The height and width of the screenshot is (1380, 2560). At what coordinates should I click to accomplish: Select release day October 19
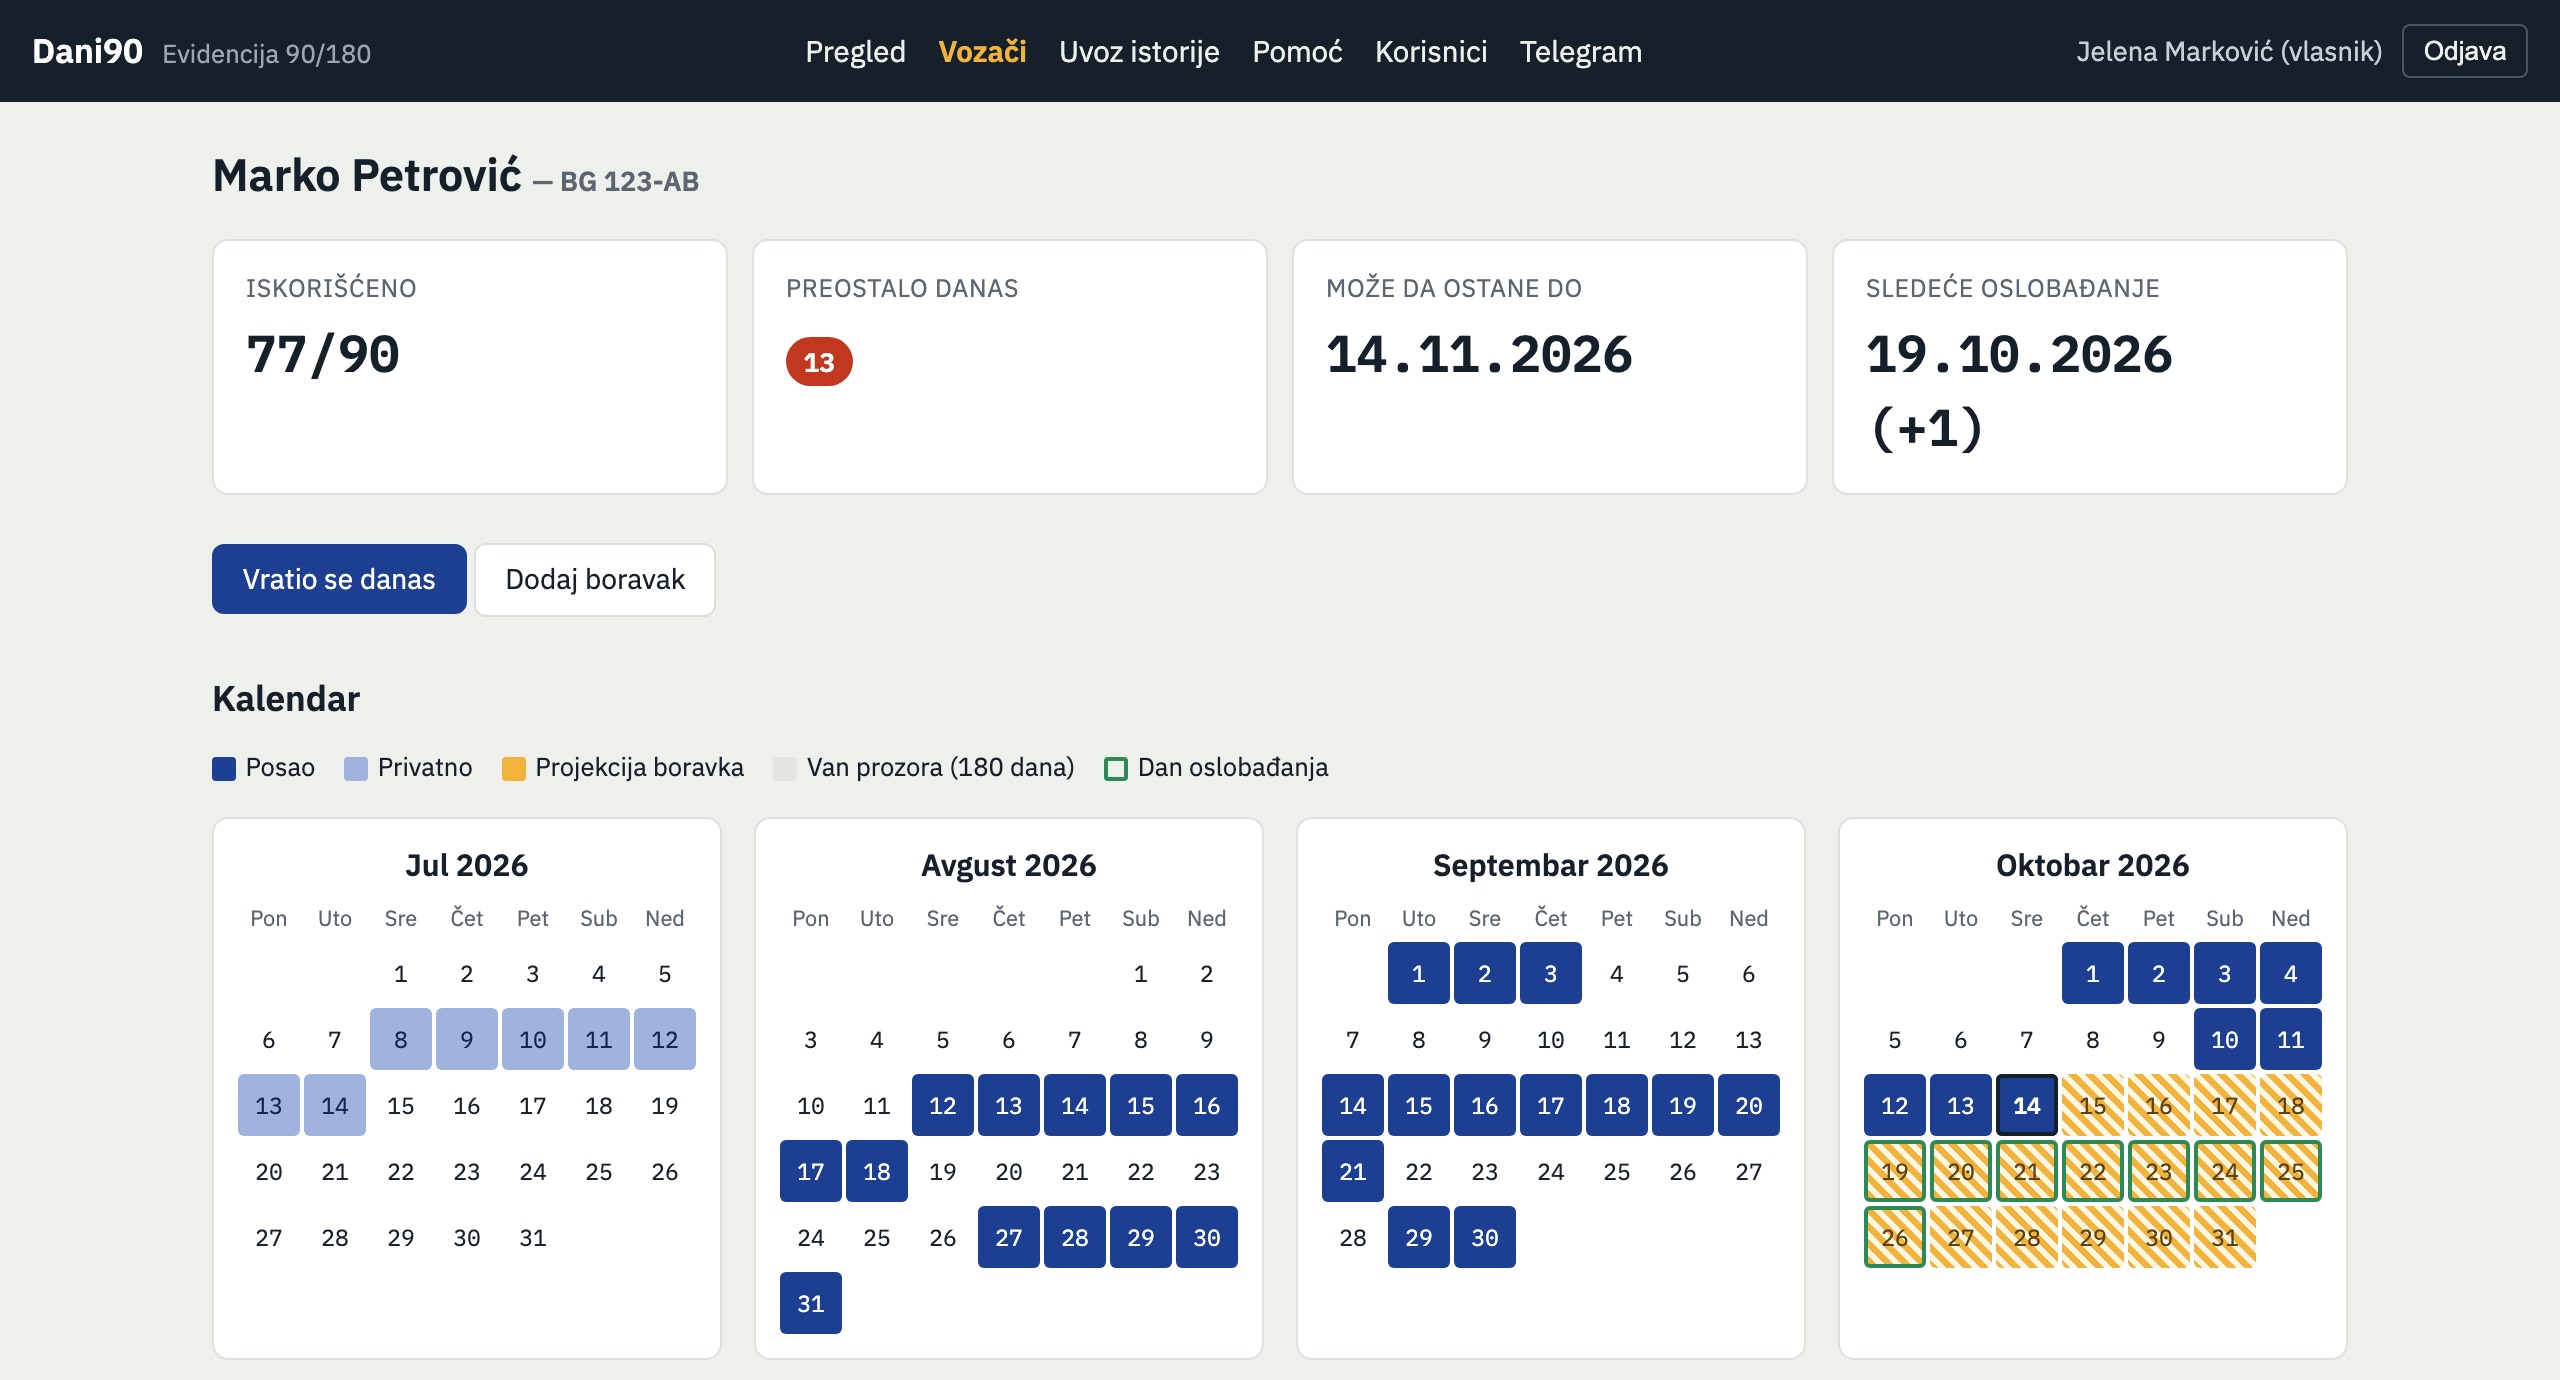click(1895, 1171)
